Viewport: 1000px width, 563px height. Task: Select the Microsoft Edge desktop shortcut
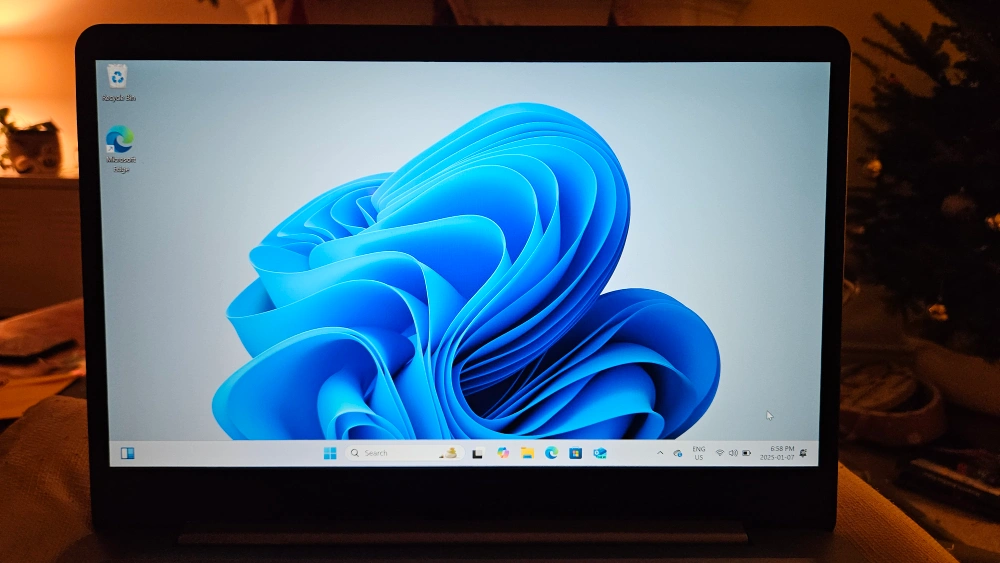point(120,141)
